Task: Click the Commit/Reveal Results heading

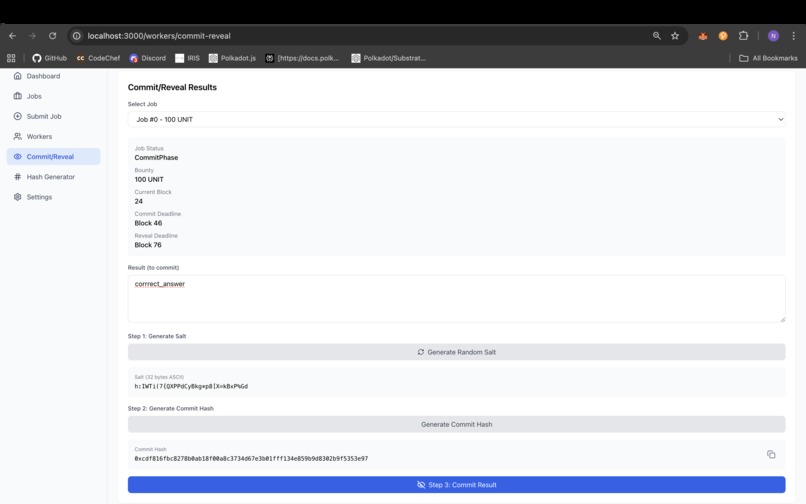Action: coord(172,87)
